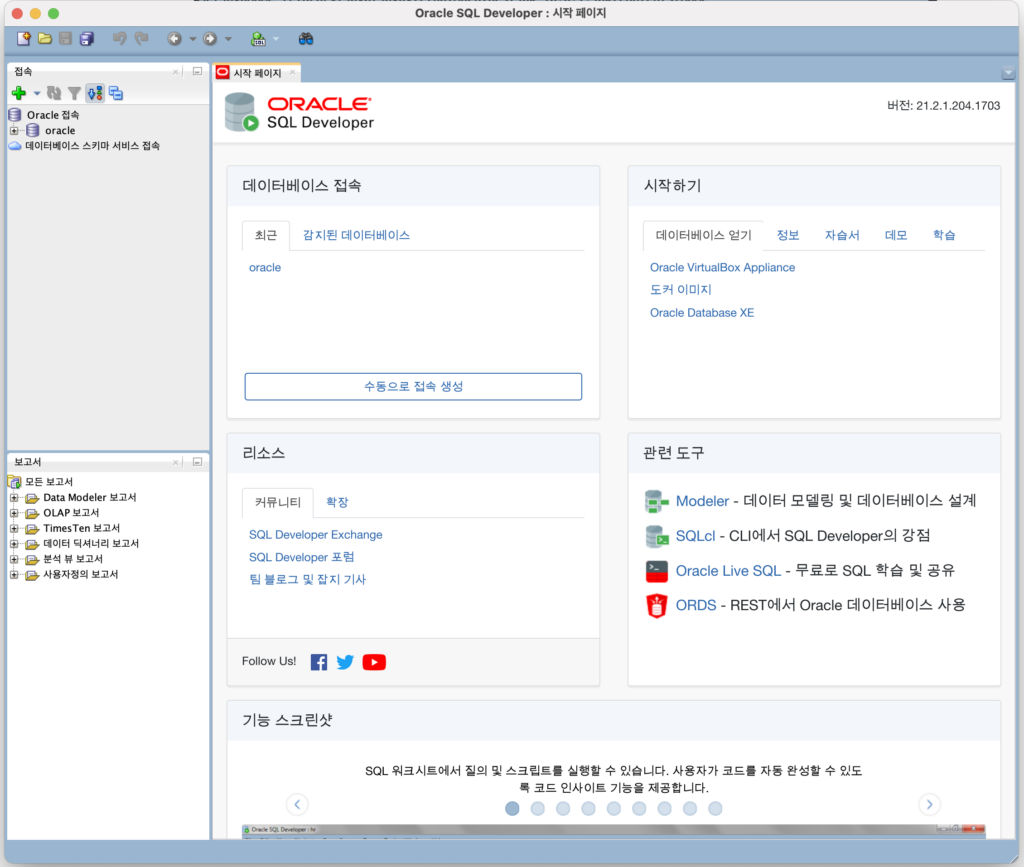Switch to the 감지된 데이터베이스 tab
Screen dimensions: 1024x867
point(356,235)
